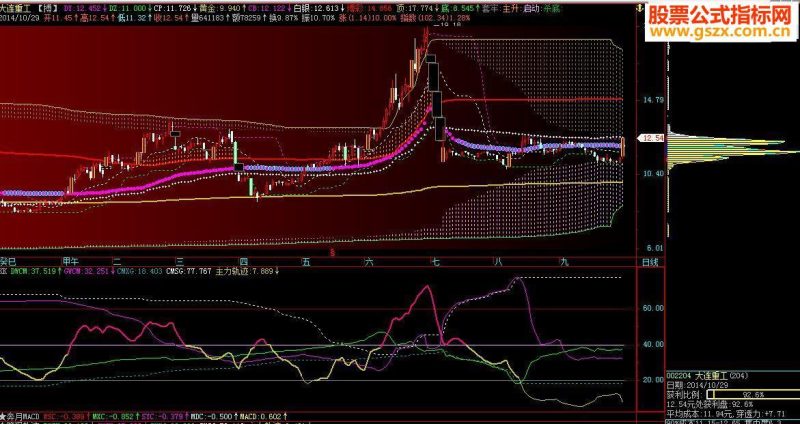
Task: Select month 九 on the time axis
Action: click(564, 262)
